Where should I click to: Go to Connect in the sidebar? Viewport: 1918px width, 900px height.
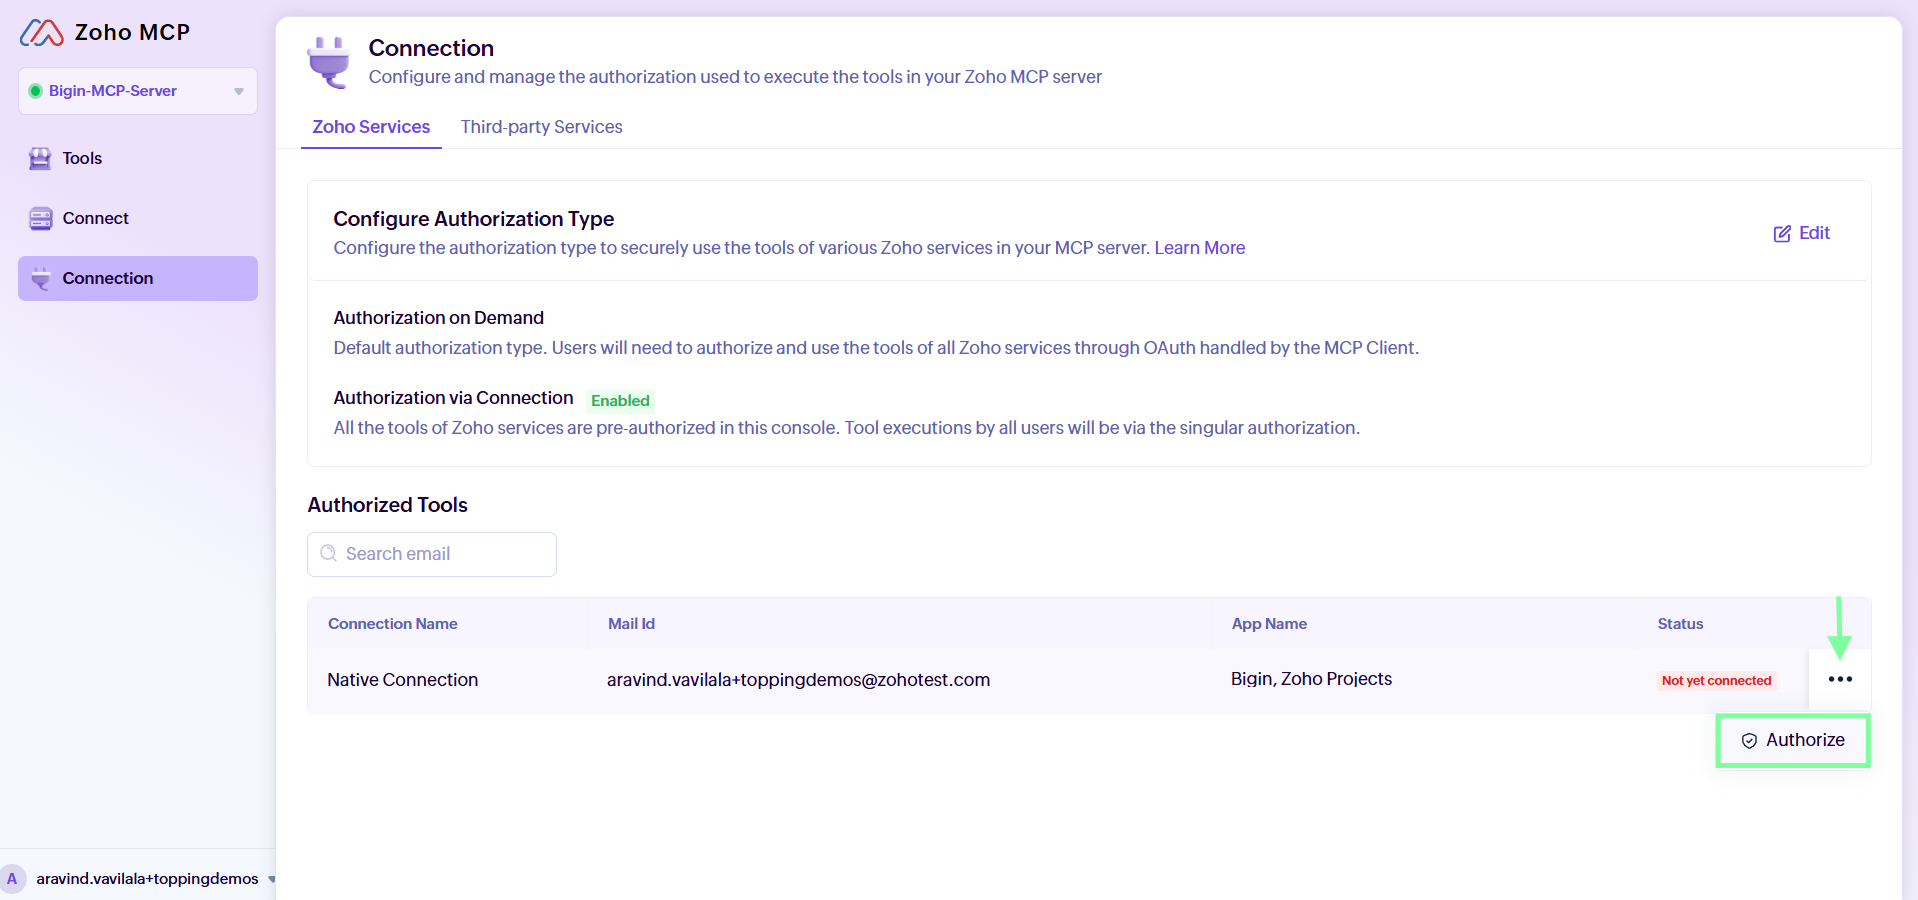pos(138,219)
